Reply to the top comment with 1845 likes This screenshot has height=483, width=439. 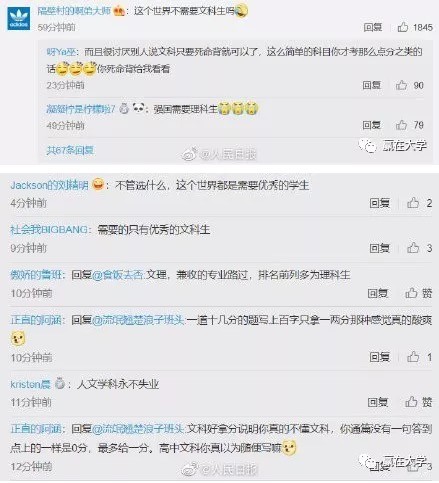tap(373, 27)
